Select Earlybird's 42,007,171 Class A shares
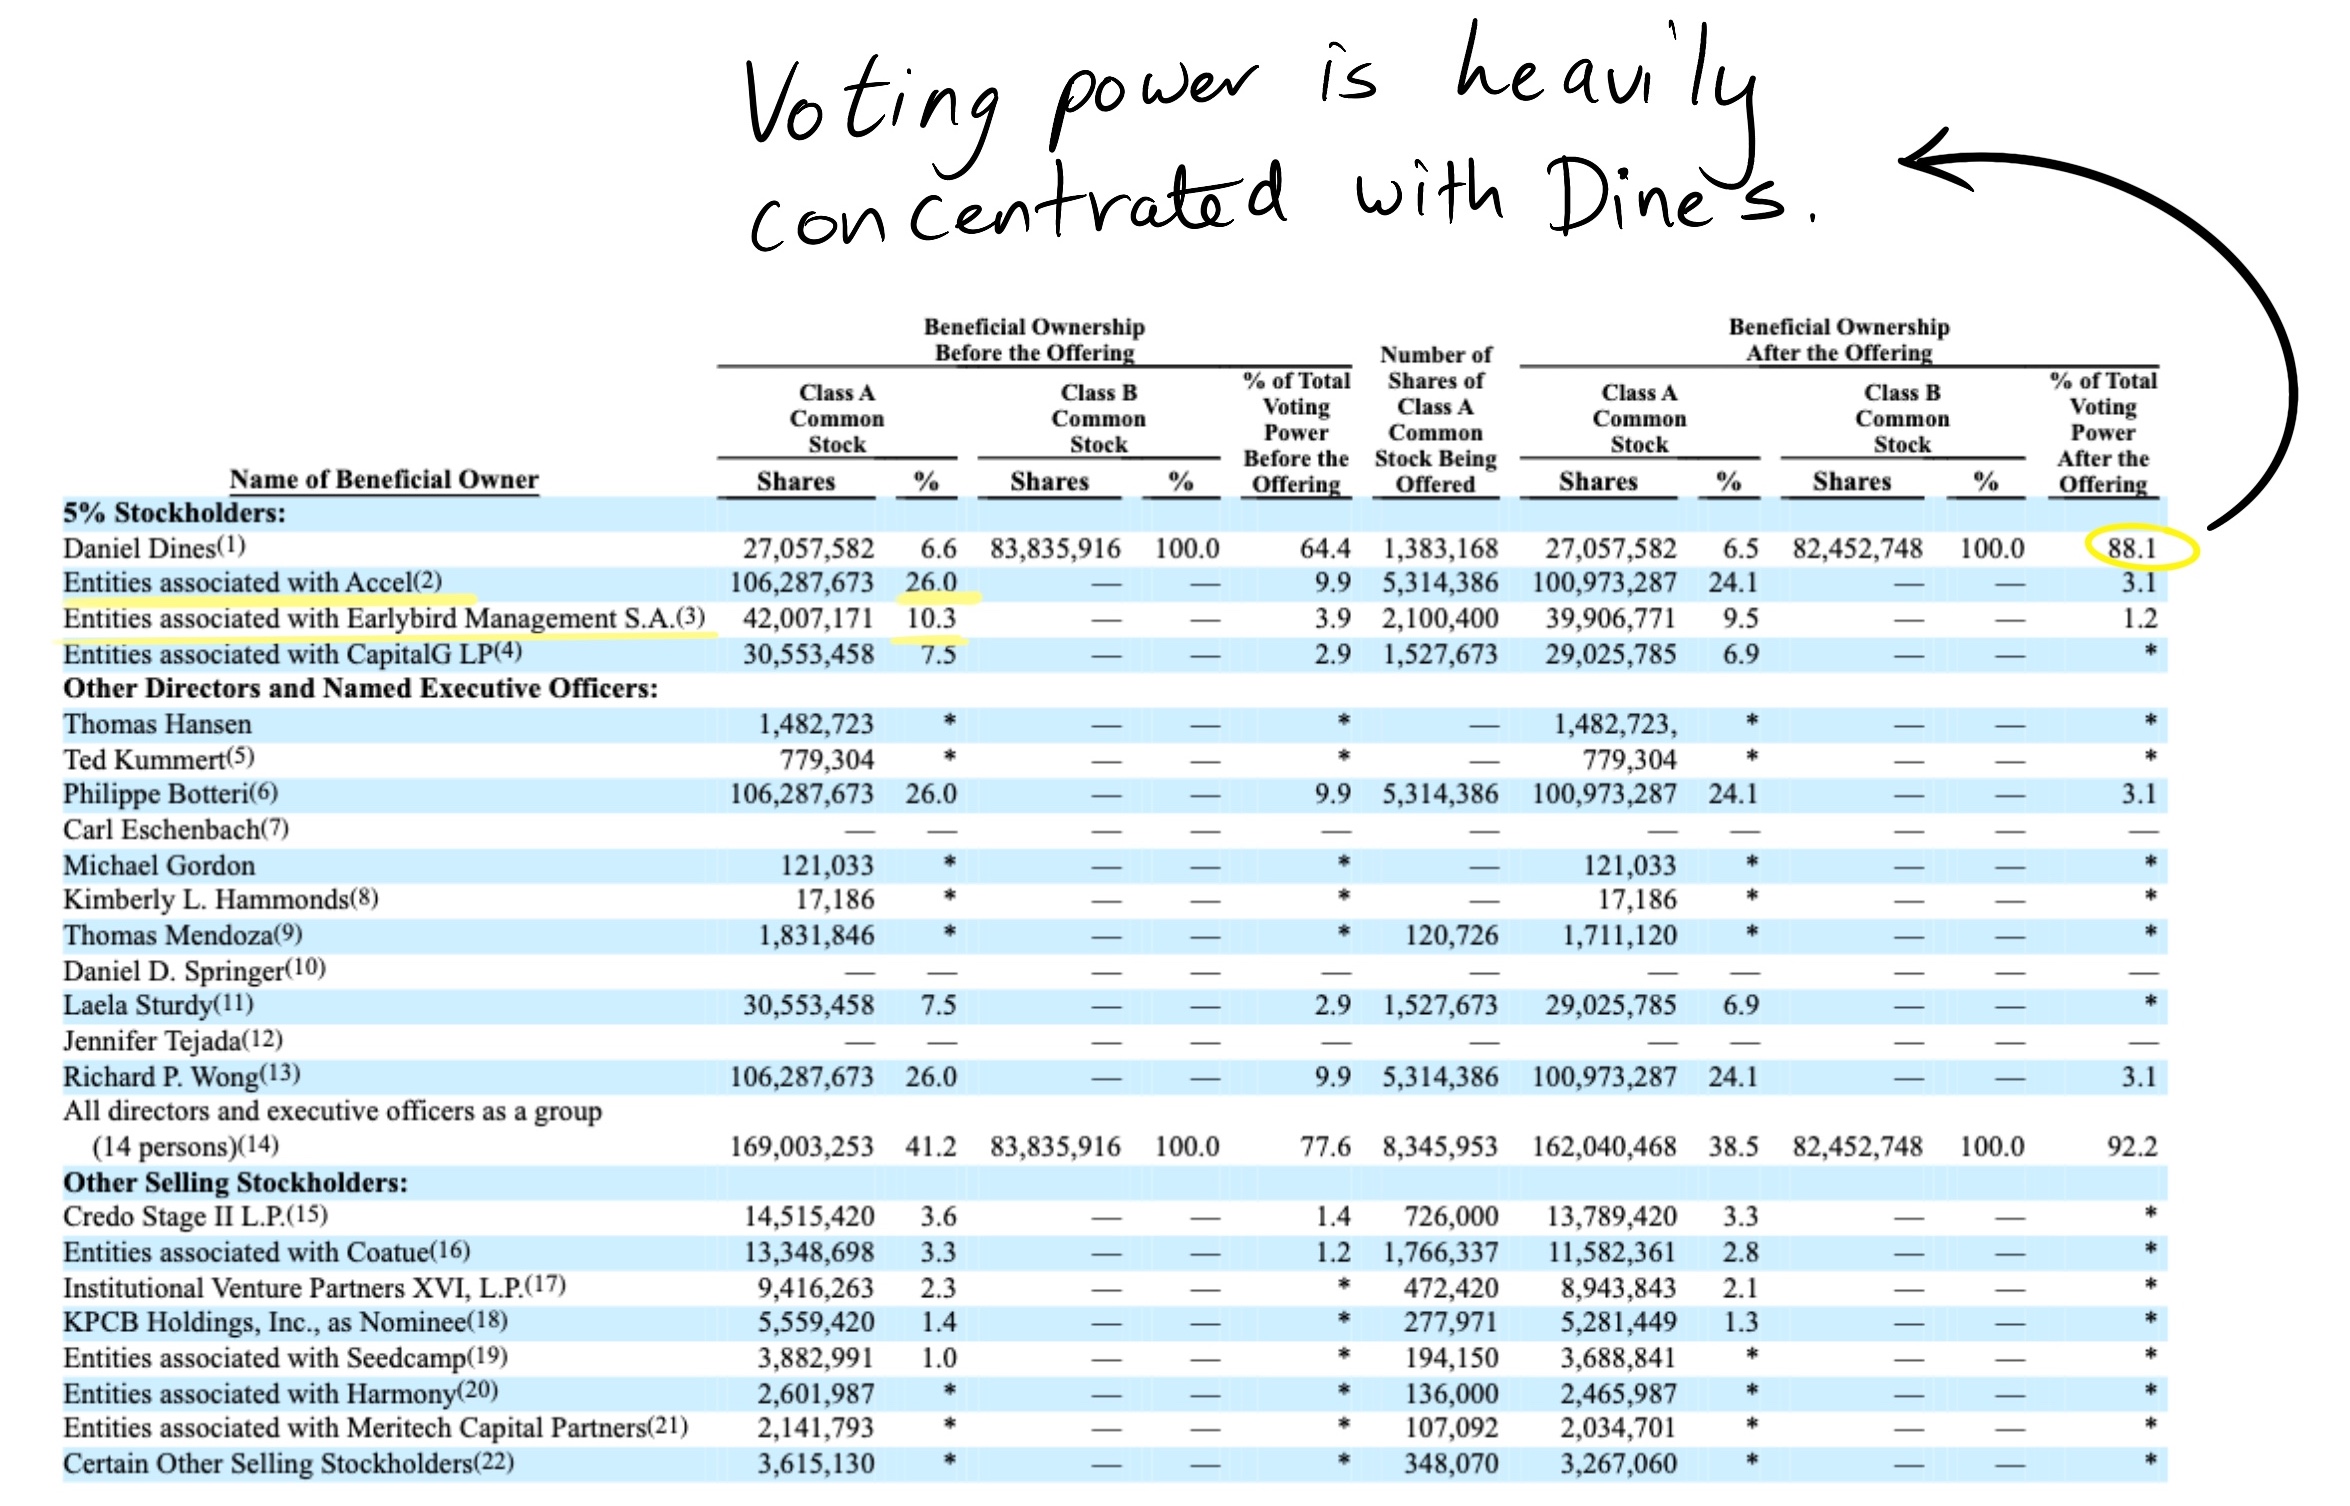Image resolution: width=2350 pixels, height=1506 pixels. tap(808, 618)
